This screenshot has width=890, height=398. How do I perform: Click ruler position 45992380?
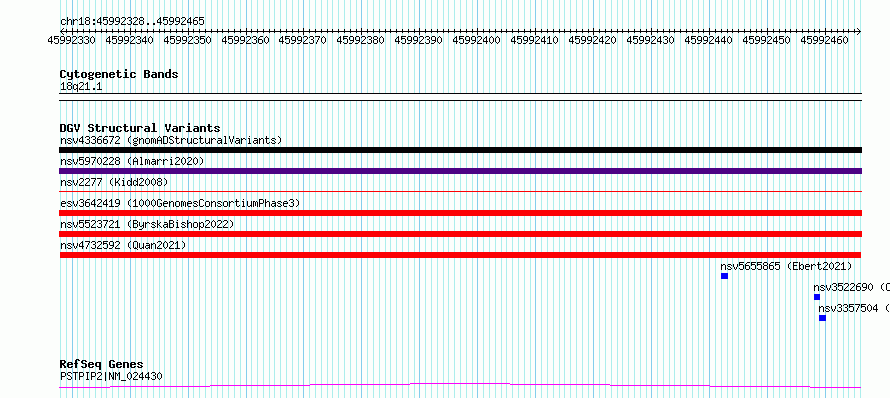click(361, 40)
